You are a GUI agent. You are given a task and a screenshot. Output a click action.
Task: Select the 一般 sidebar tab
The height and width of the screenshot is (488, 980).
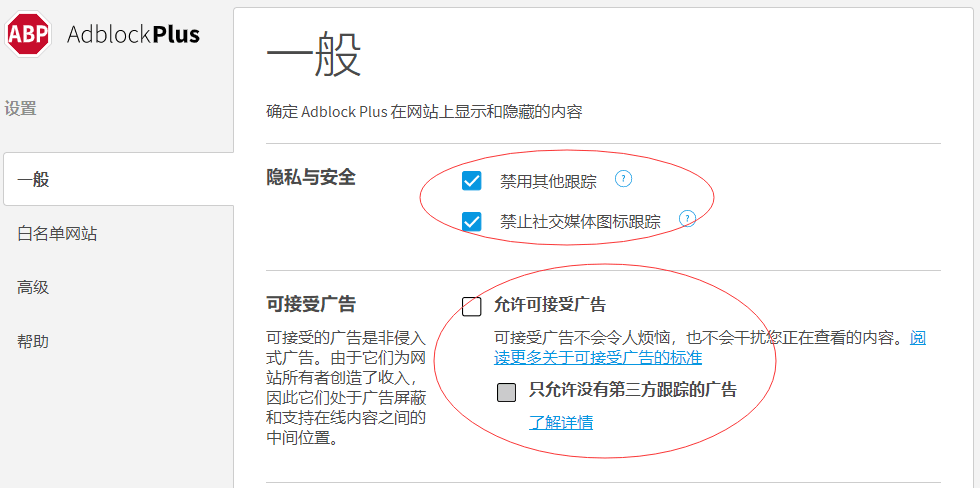[118, 179]
